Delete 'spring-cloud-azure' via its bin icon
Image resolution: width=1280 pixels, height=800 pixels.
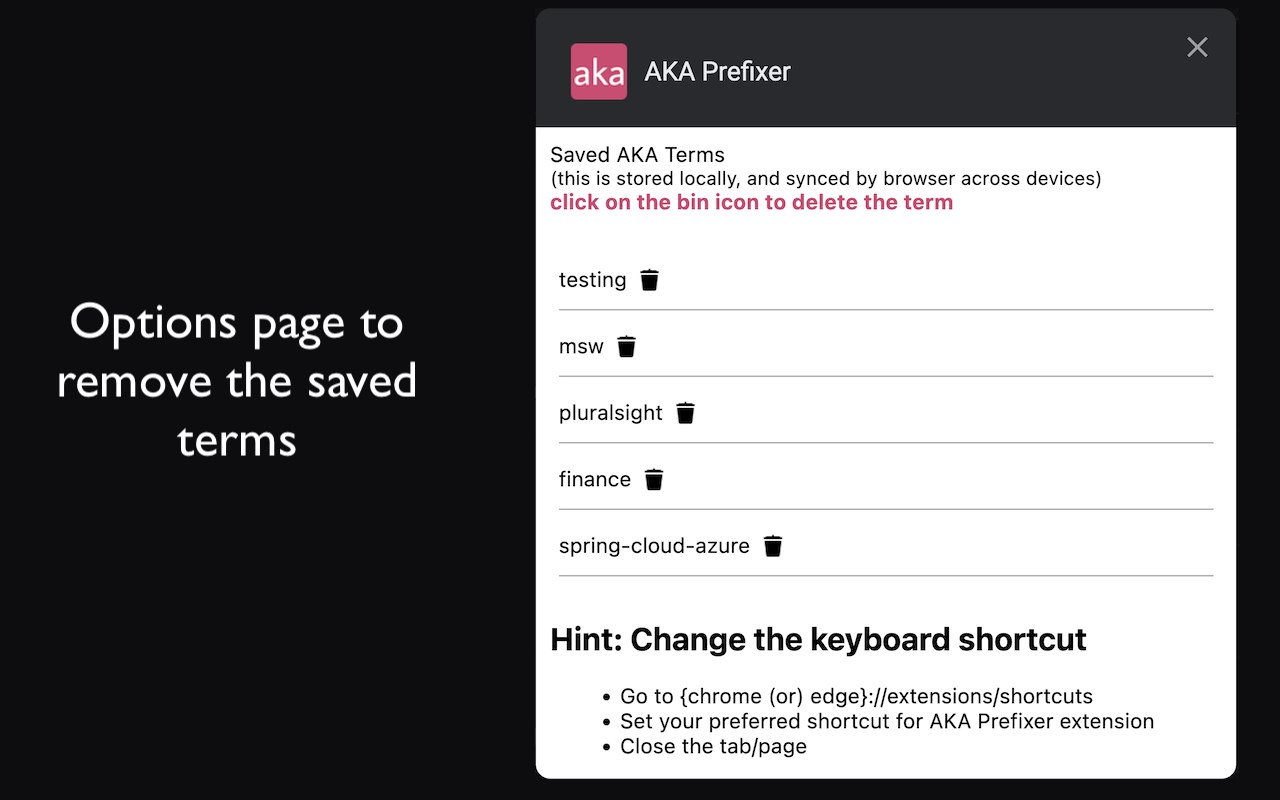[x=773, y=546]
